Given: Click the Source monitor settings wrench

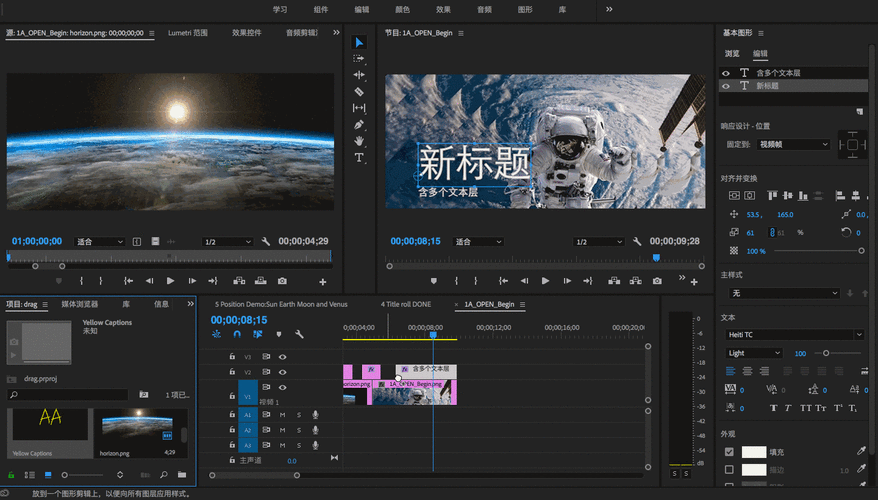Looking at the screenshot, I should (265, 241).
